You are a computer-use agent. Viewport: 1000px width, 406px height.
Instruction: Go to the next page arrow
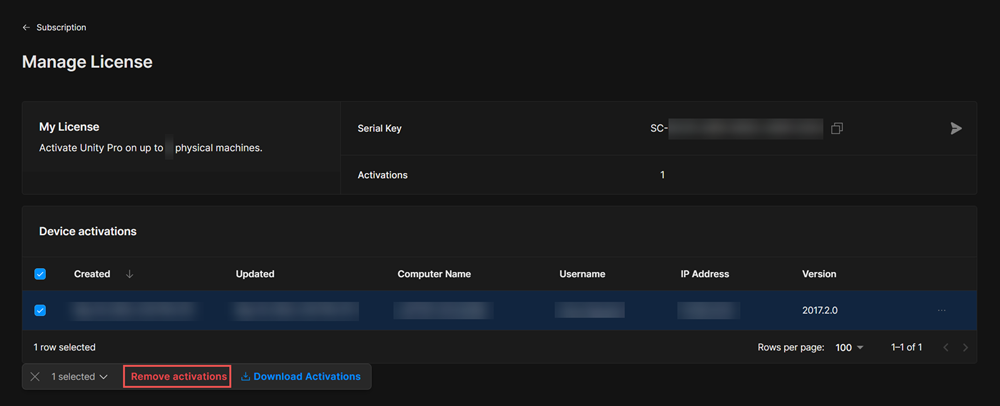tap(965, 347)
